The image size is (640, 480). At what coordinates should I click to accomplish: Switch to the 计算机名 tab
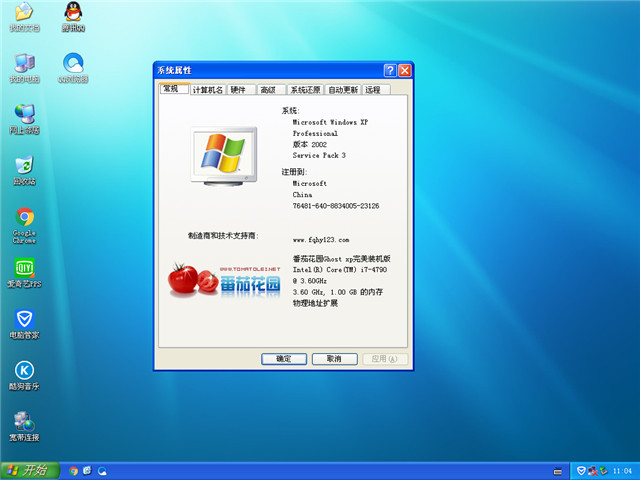coord(208,90)
